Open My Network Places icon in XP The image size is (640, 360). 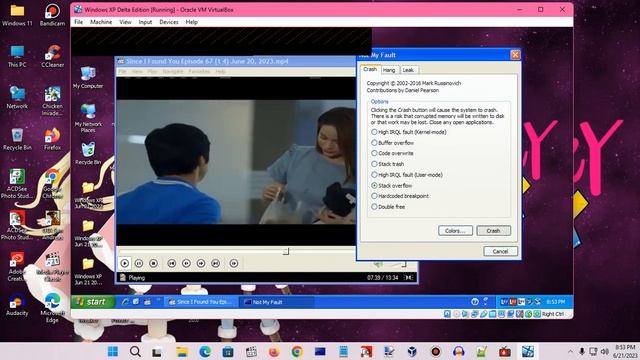88,118
